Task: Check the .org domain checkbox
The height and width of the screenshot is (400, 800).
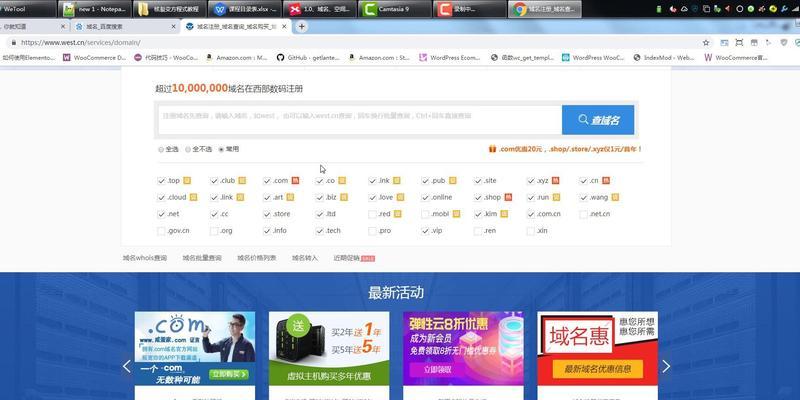Action: coord(214,231)
